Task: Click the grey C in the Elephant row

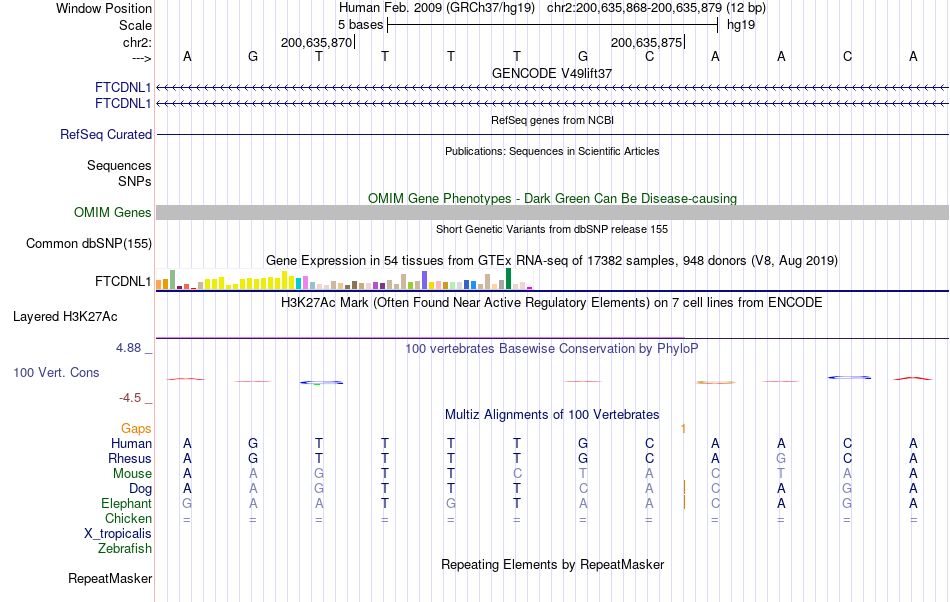Action: pyautogui.click(x=715, y=503)
